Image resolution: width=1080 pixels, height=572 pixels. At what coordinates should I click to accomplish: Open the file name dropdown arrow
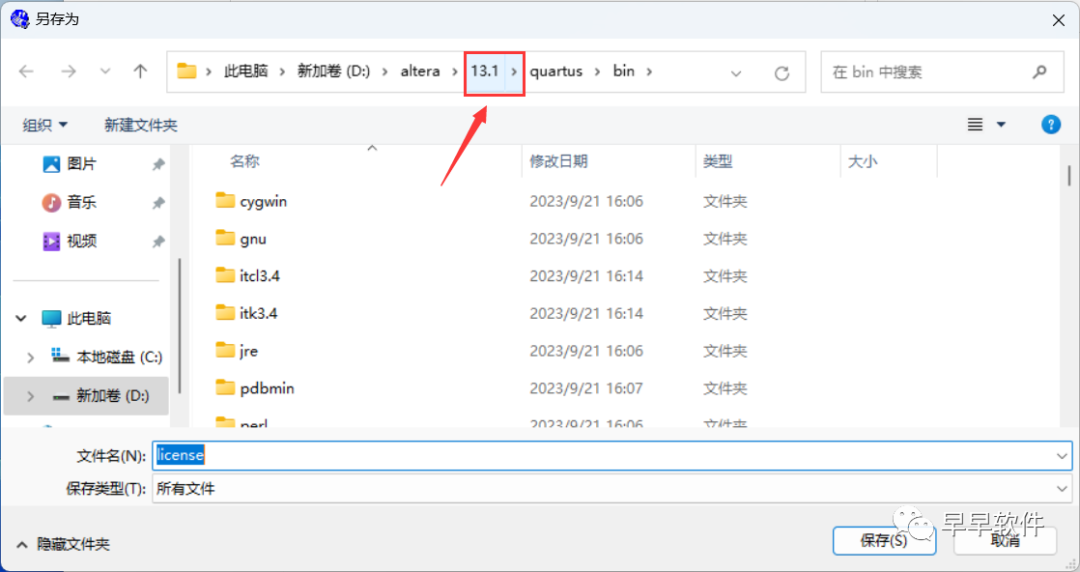click(x=1061, y=456)
